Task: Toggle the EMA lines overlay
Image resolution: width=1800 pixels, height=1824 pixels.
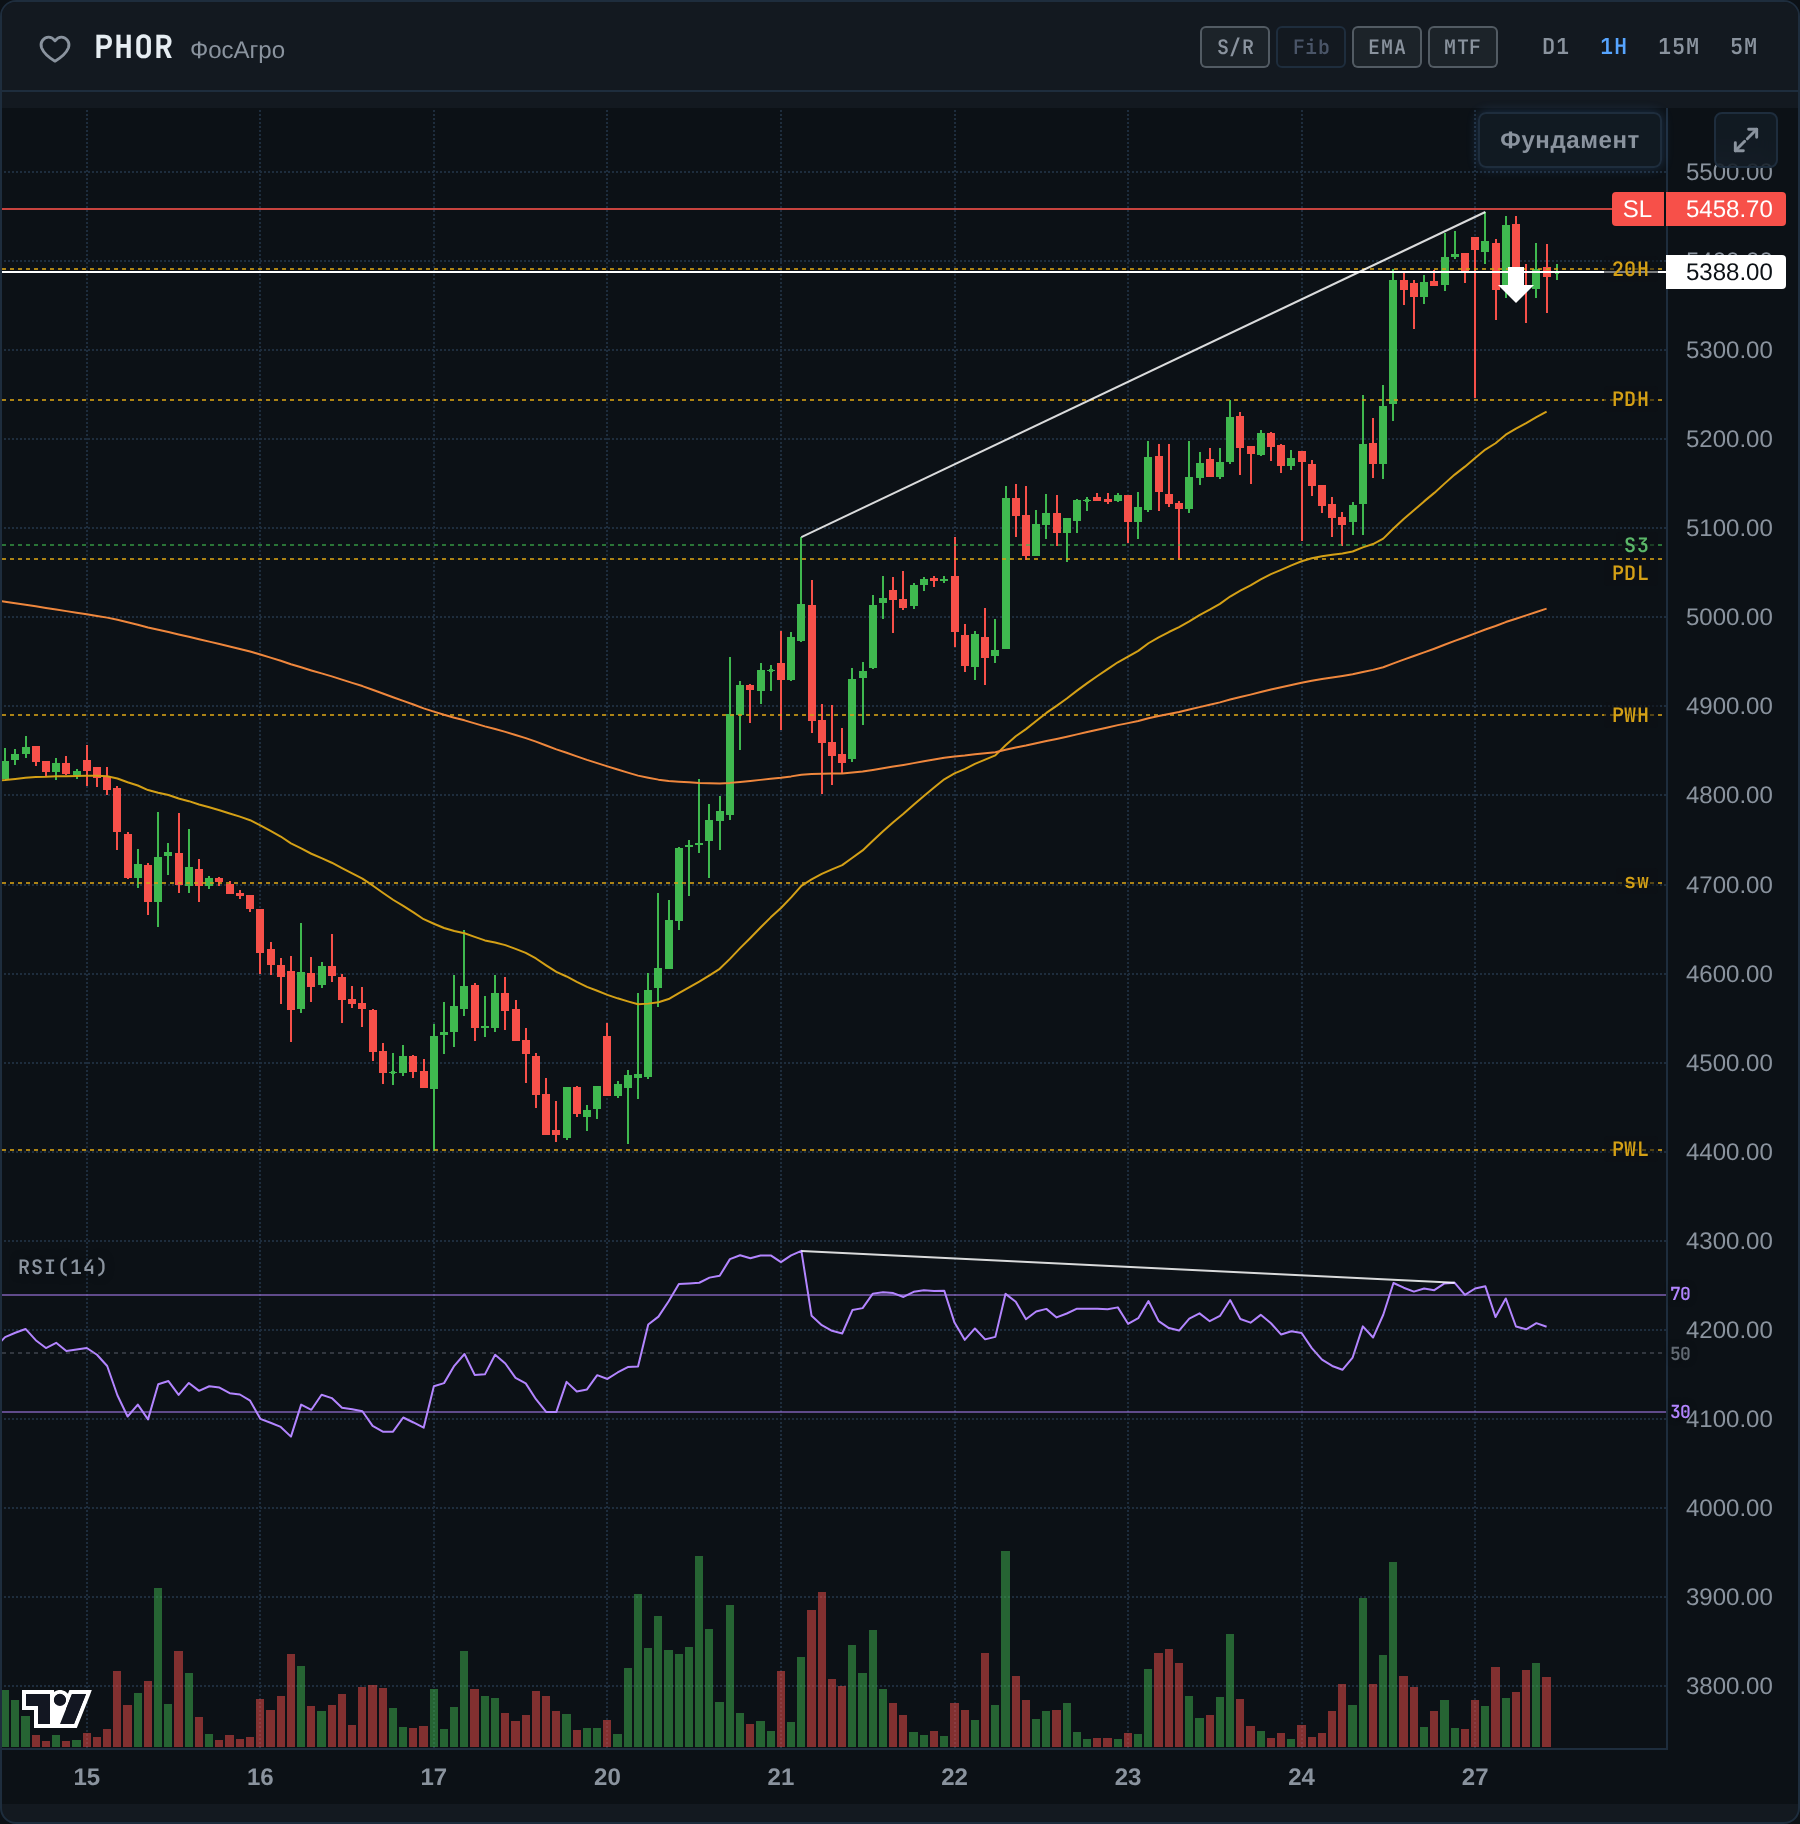Action: coord(1387,47)
